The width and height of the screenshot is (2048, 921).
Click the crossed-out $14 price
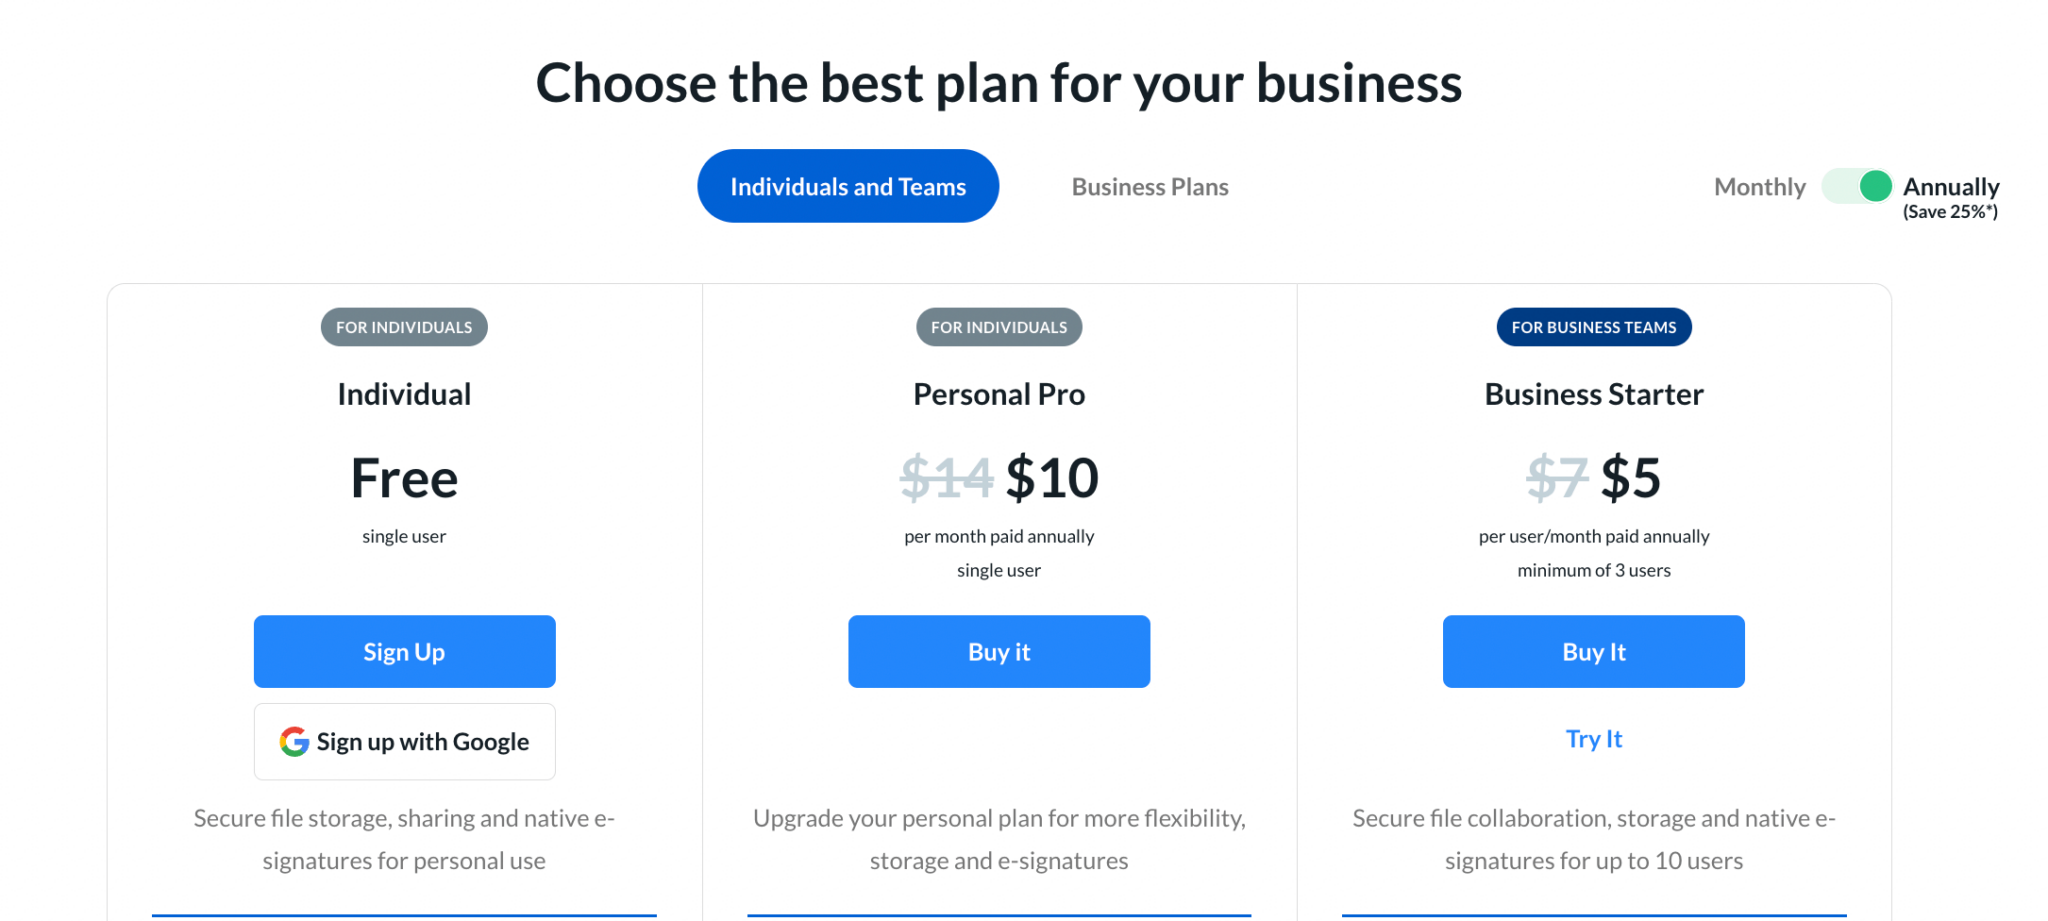(947, 478)
